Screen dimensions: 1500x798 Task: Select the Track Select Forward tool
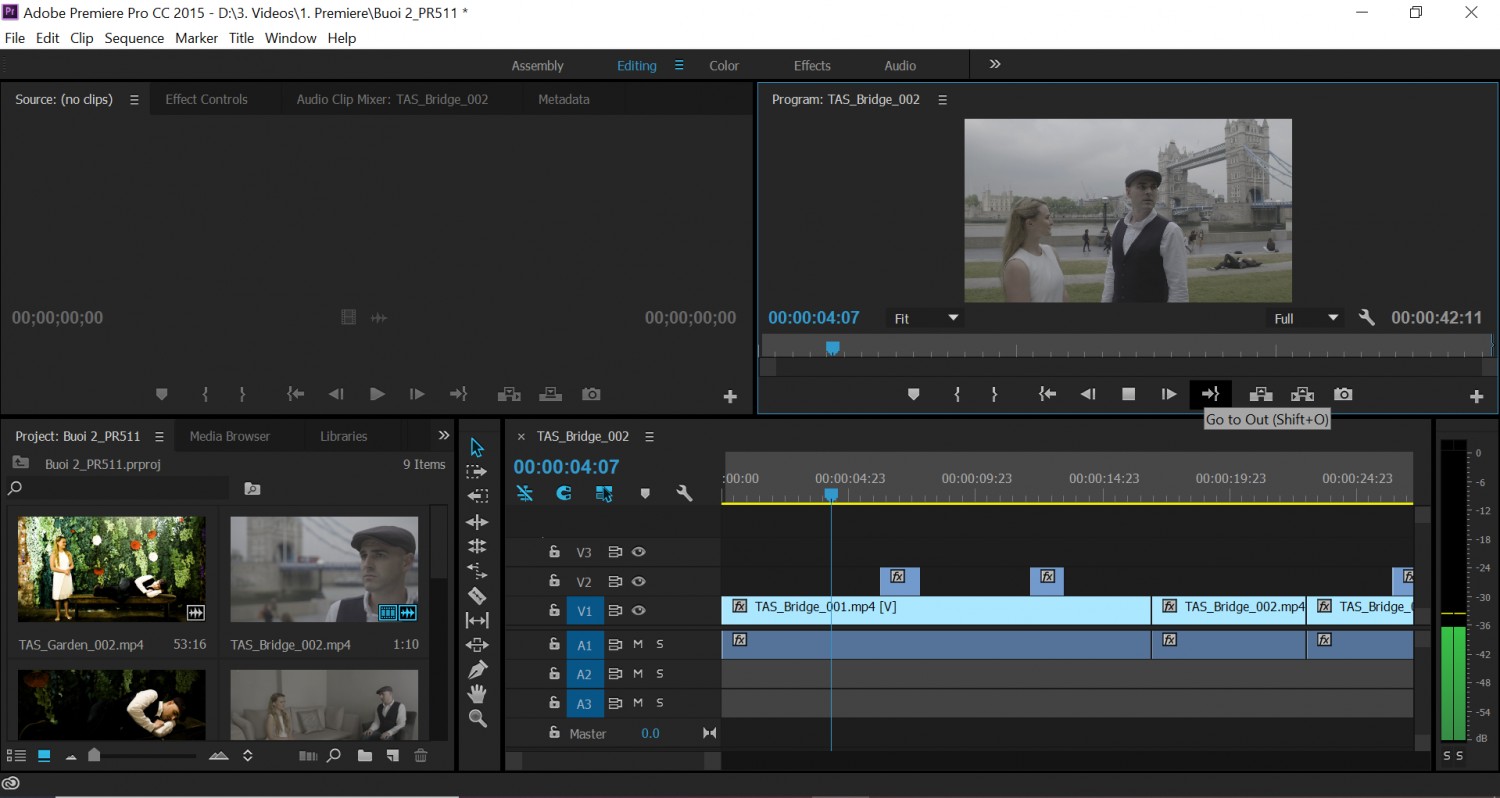tap(477, 472)
